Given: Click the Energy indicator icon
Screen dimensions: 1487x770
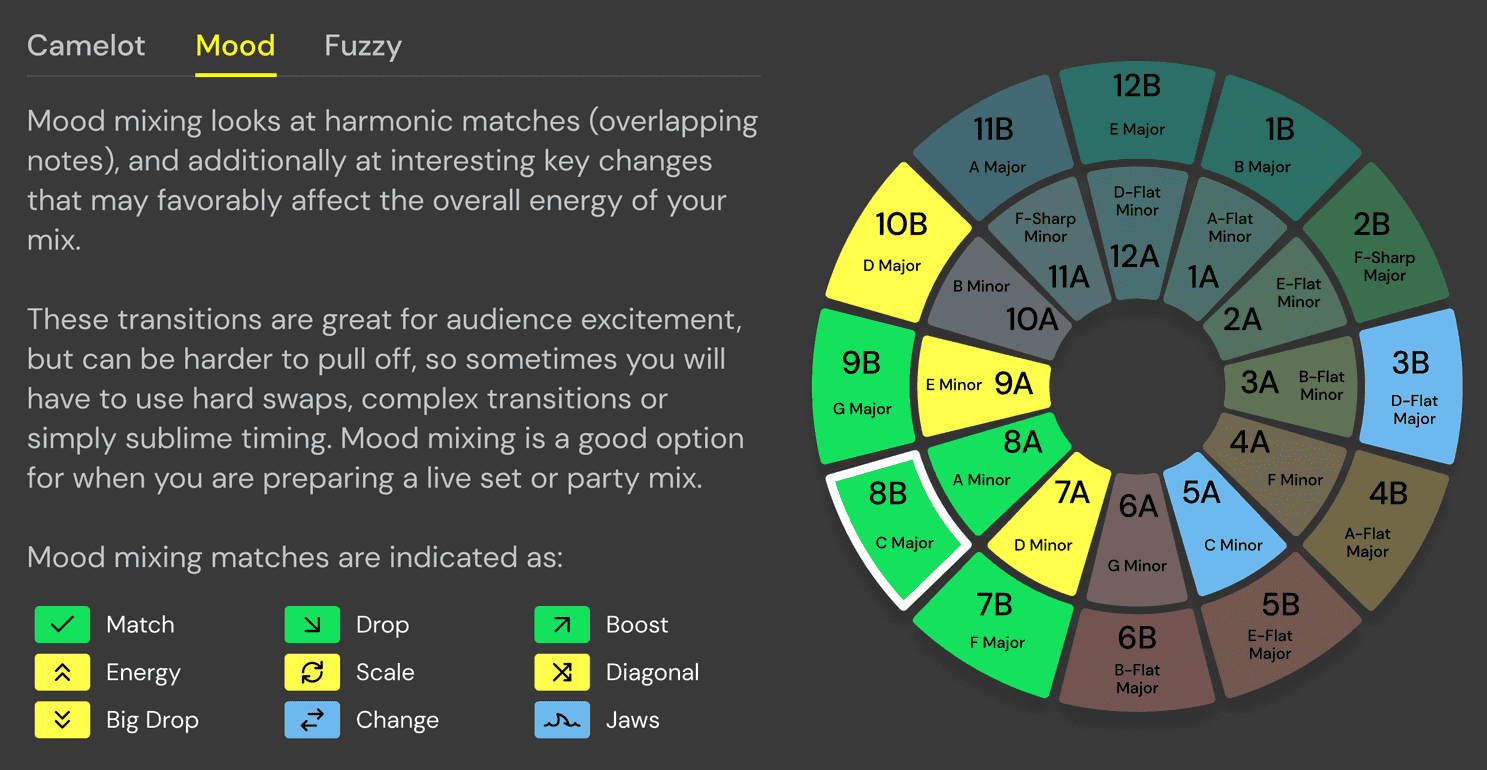Looking at the screenshot, I should point(62,672).
